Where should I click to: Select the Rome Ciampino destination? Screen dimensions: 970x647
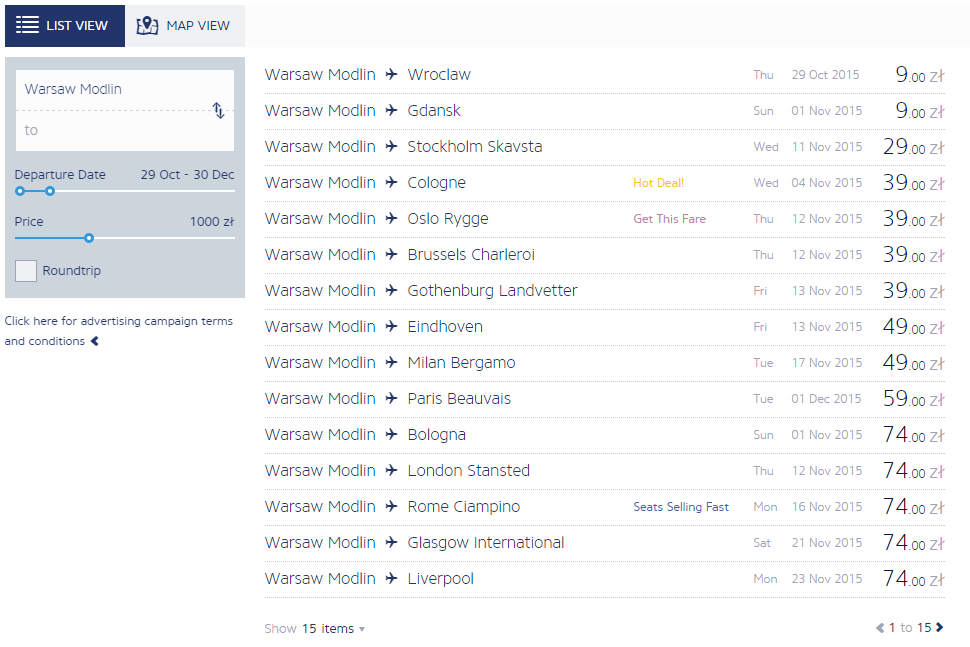pyautogui.click(x=463, y=507)
